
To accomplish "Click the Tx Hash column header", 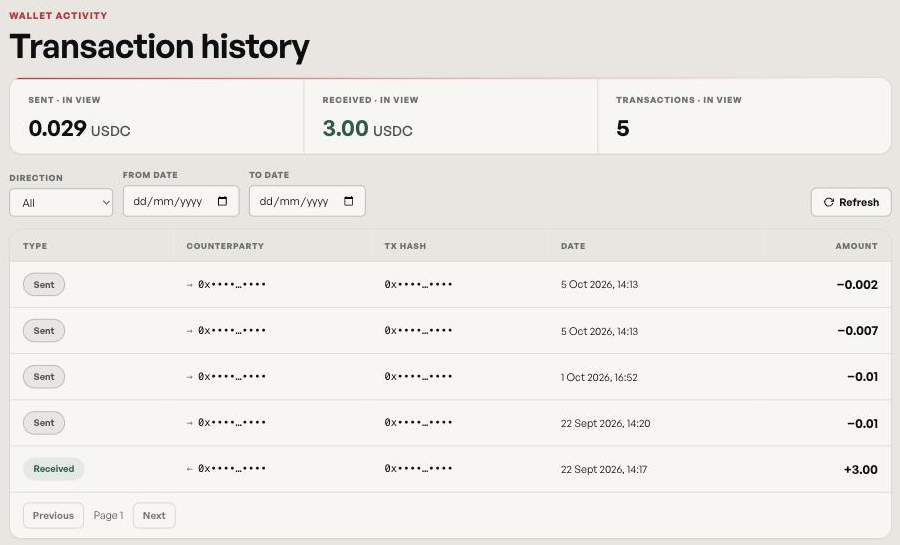I will point(405,246).
